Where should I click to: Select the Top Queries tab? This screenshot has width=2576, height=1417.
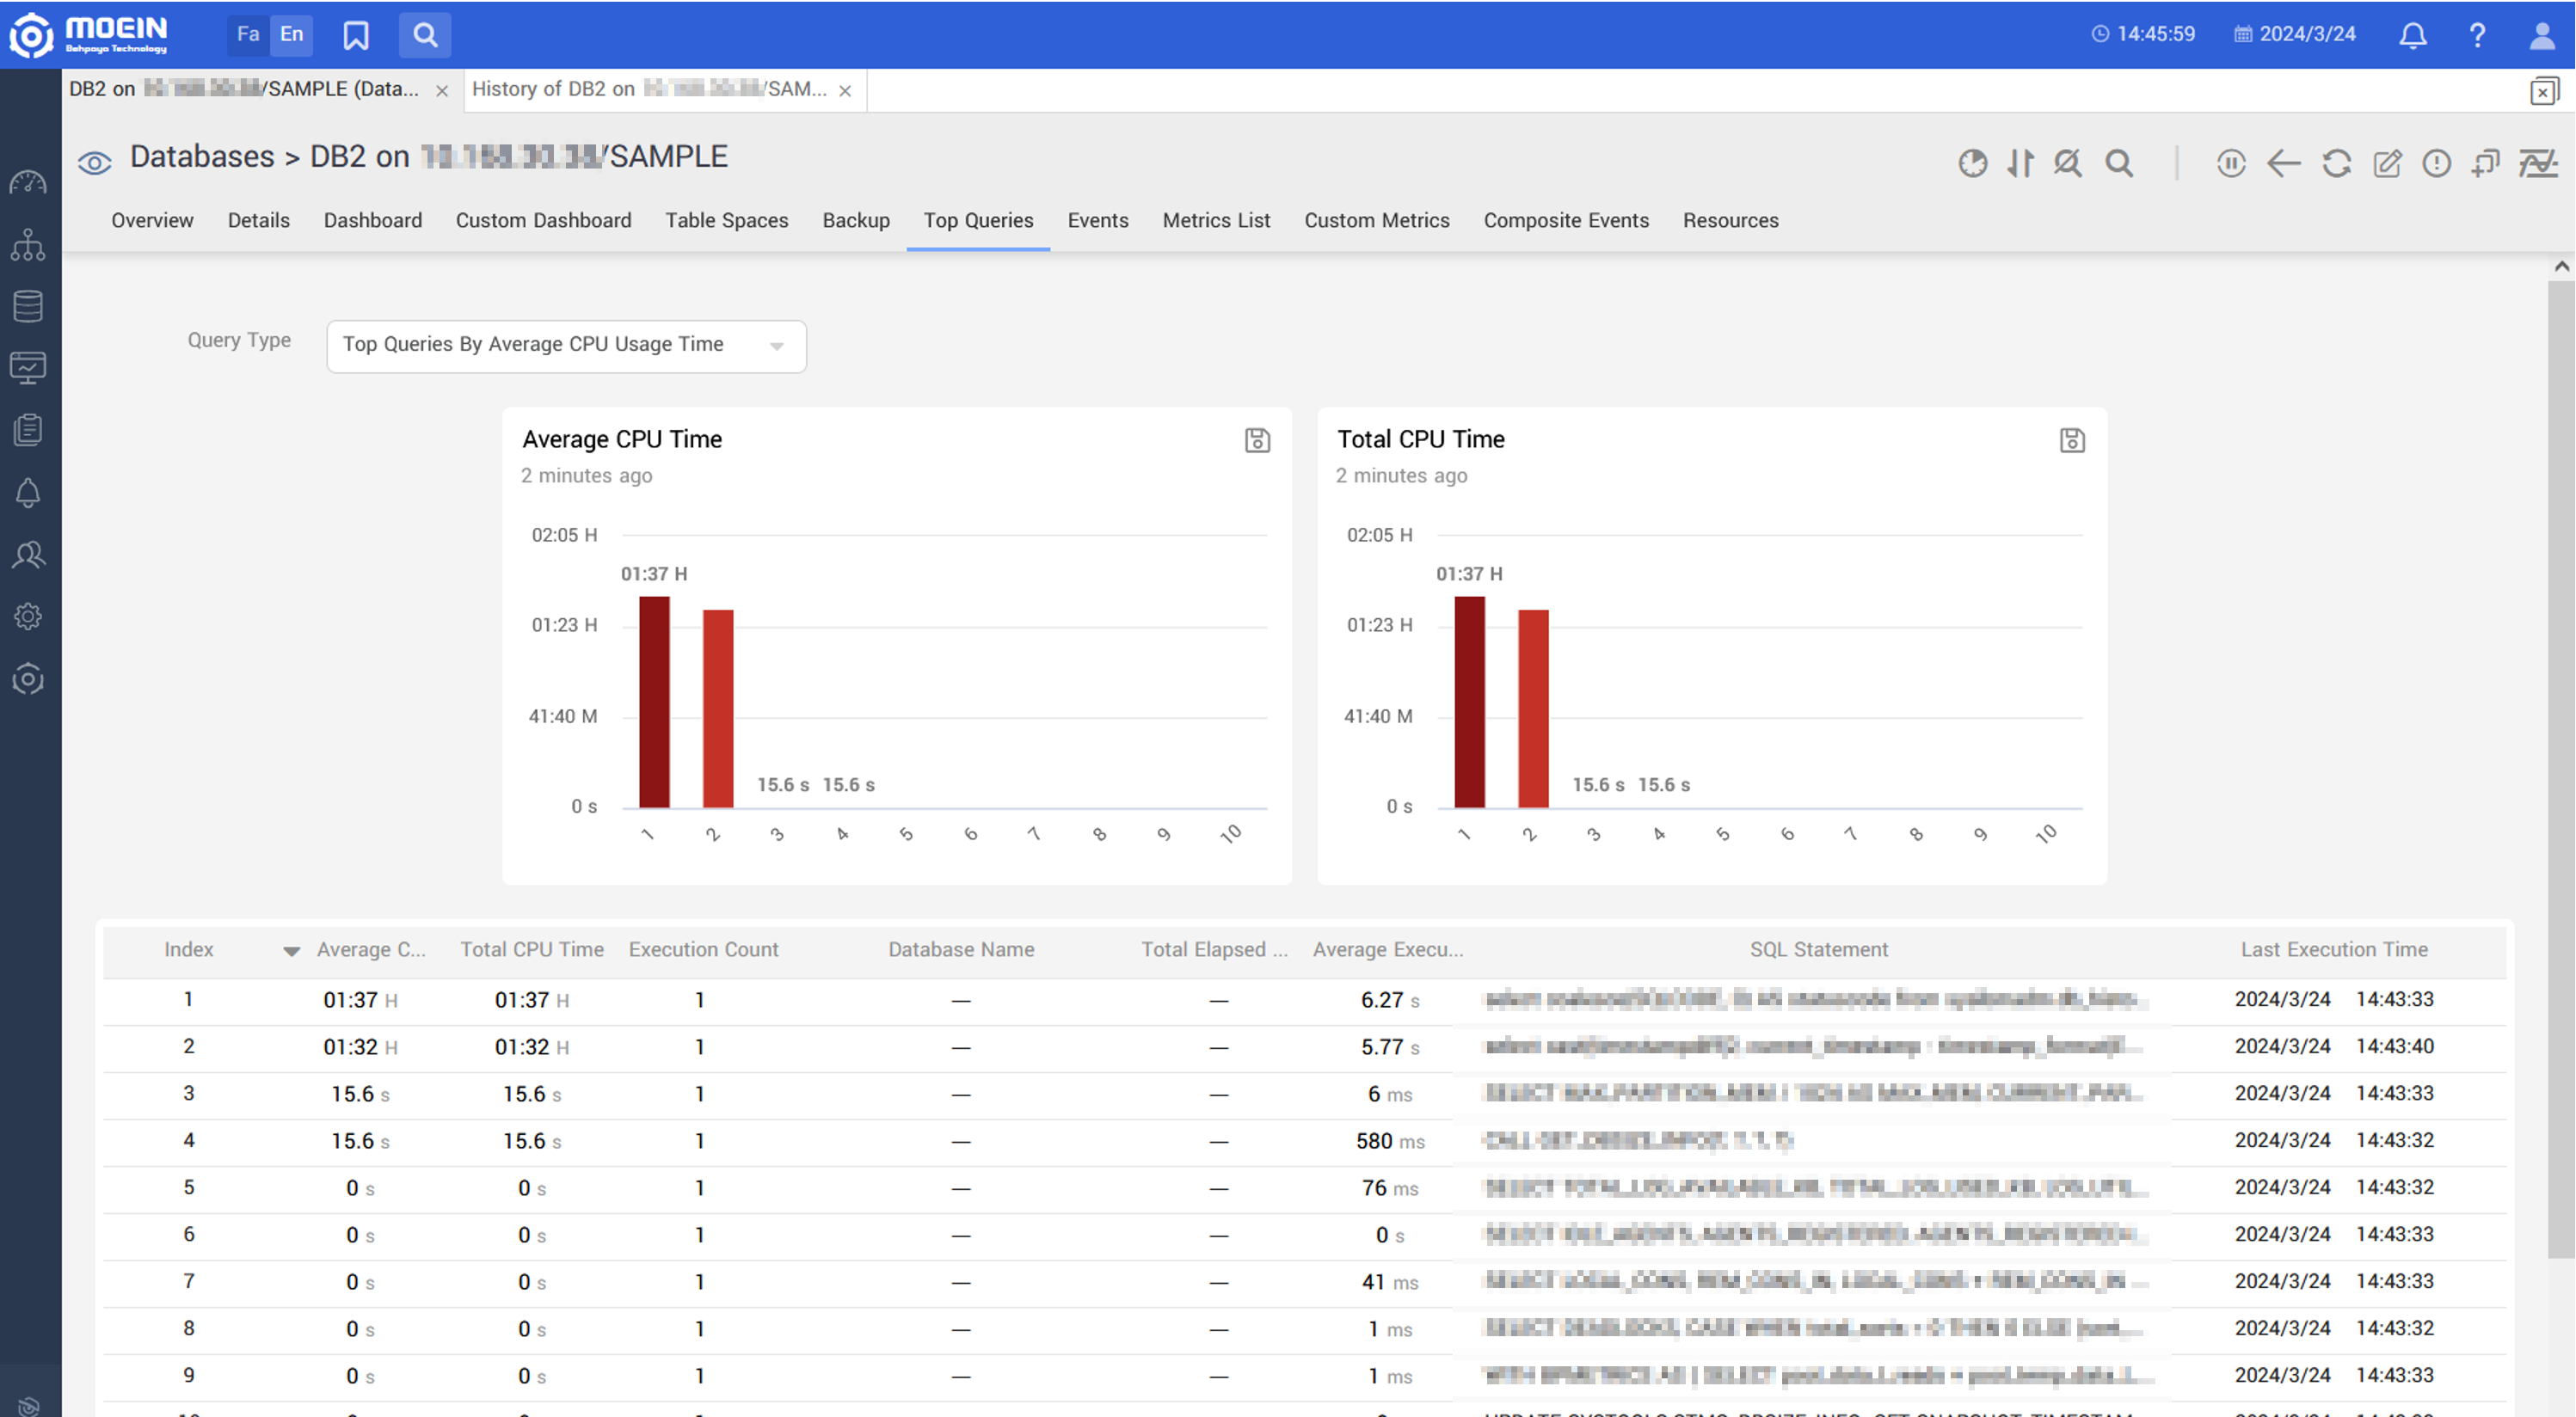click(x=978, y=220)
